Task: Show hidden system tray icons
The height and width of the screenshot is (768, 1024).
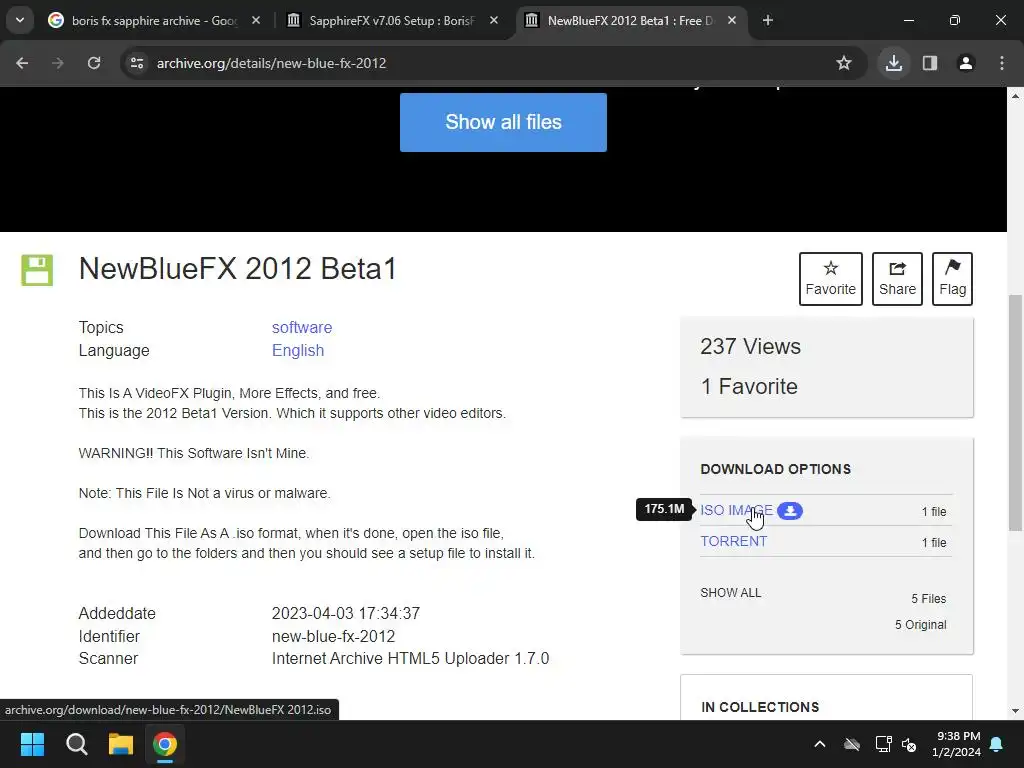Action: click(820, 744)
